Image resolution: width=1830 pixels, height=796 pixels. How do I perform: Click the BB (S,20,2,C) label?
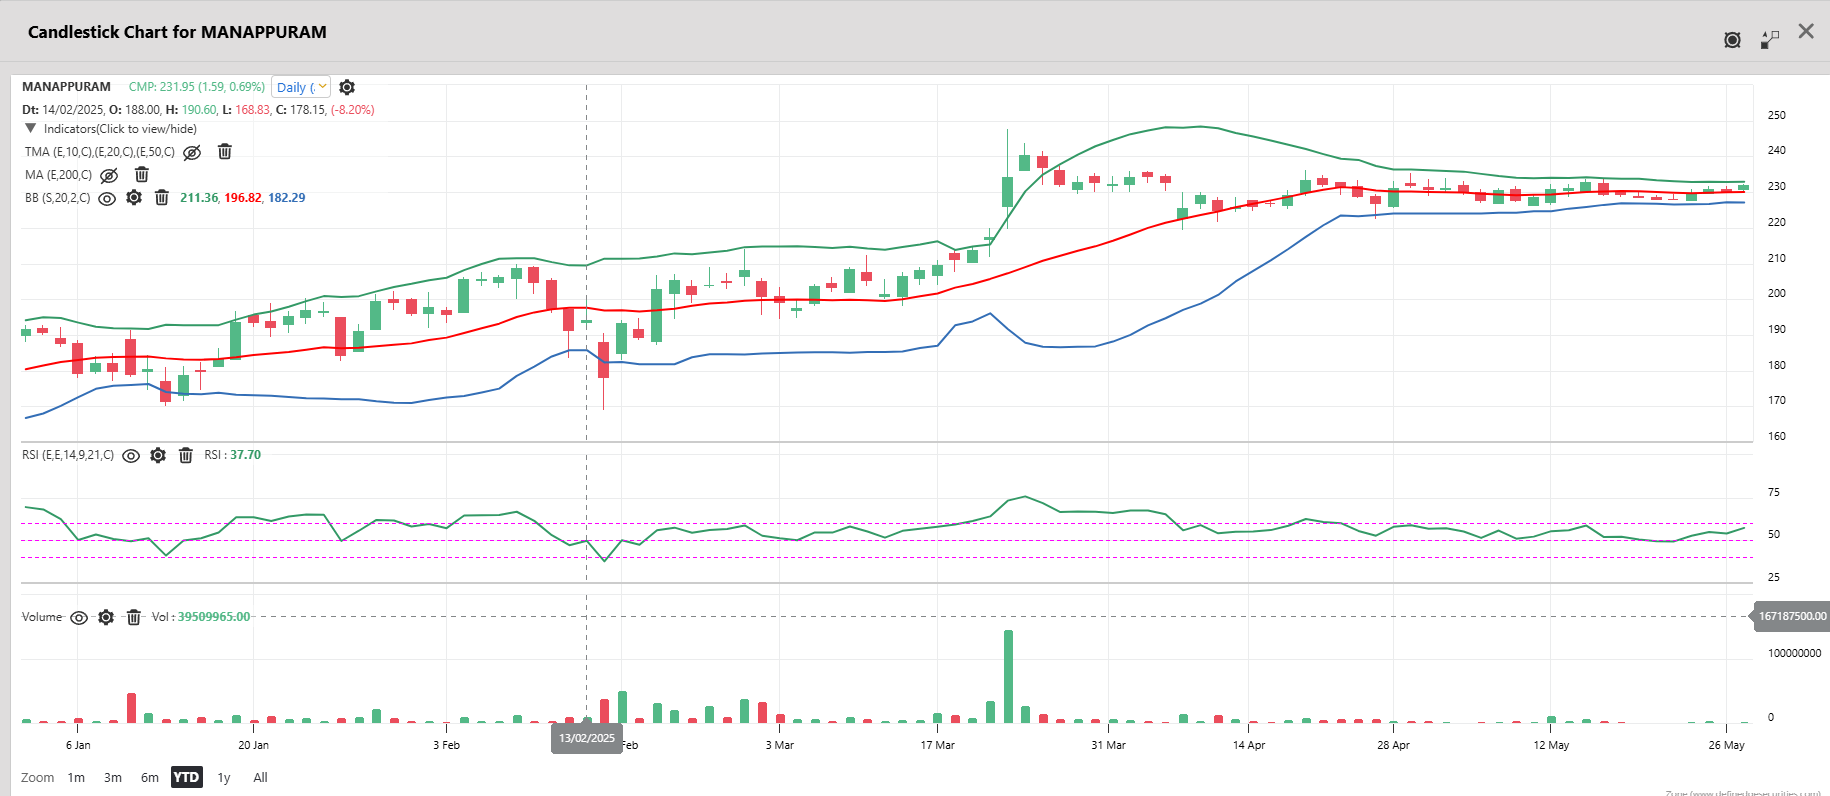tap(57, 198)
